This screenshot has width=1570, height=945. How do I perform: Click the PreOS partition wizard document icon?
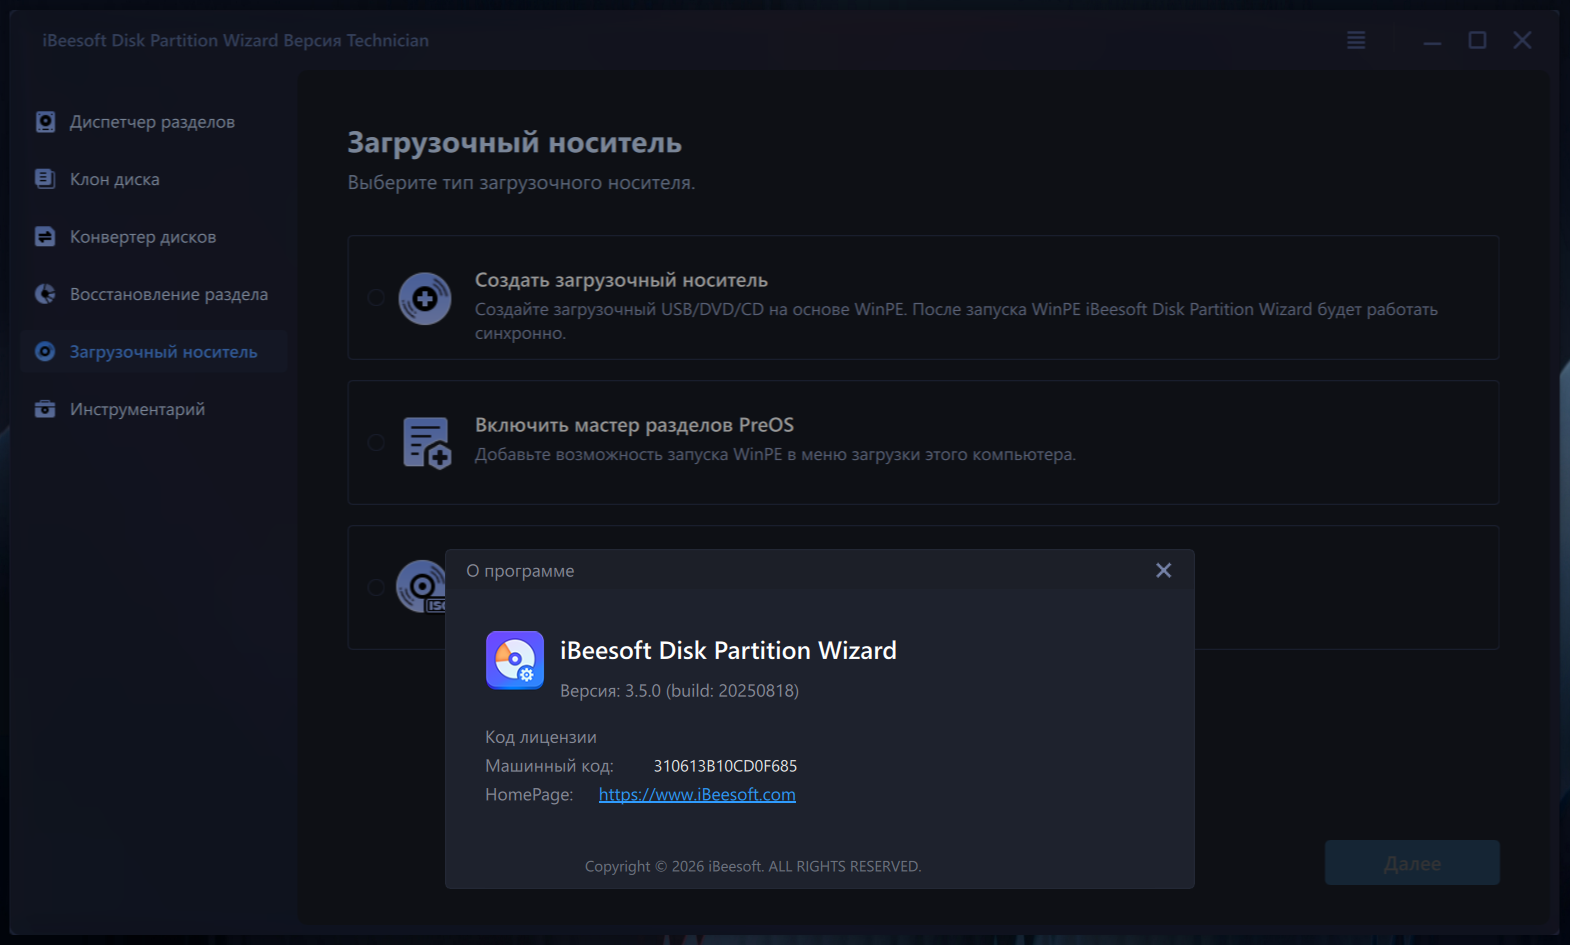pos(427,443)
